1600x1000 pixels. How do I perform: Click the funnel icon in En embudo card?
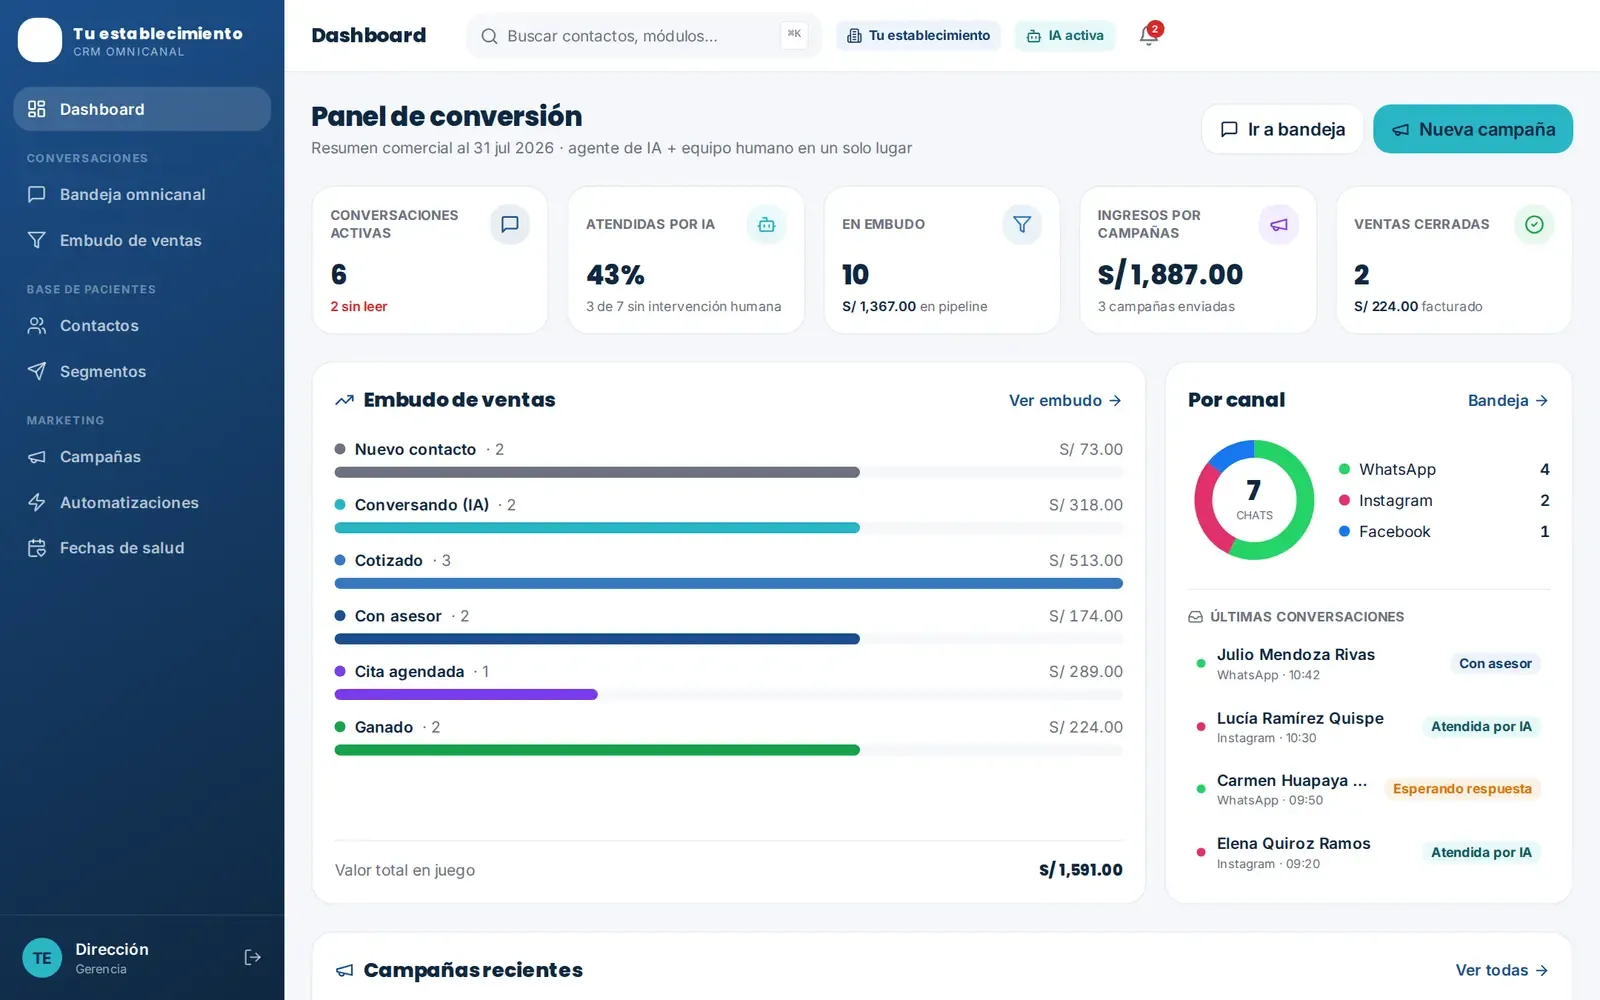(1022, 224)
